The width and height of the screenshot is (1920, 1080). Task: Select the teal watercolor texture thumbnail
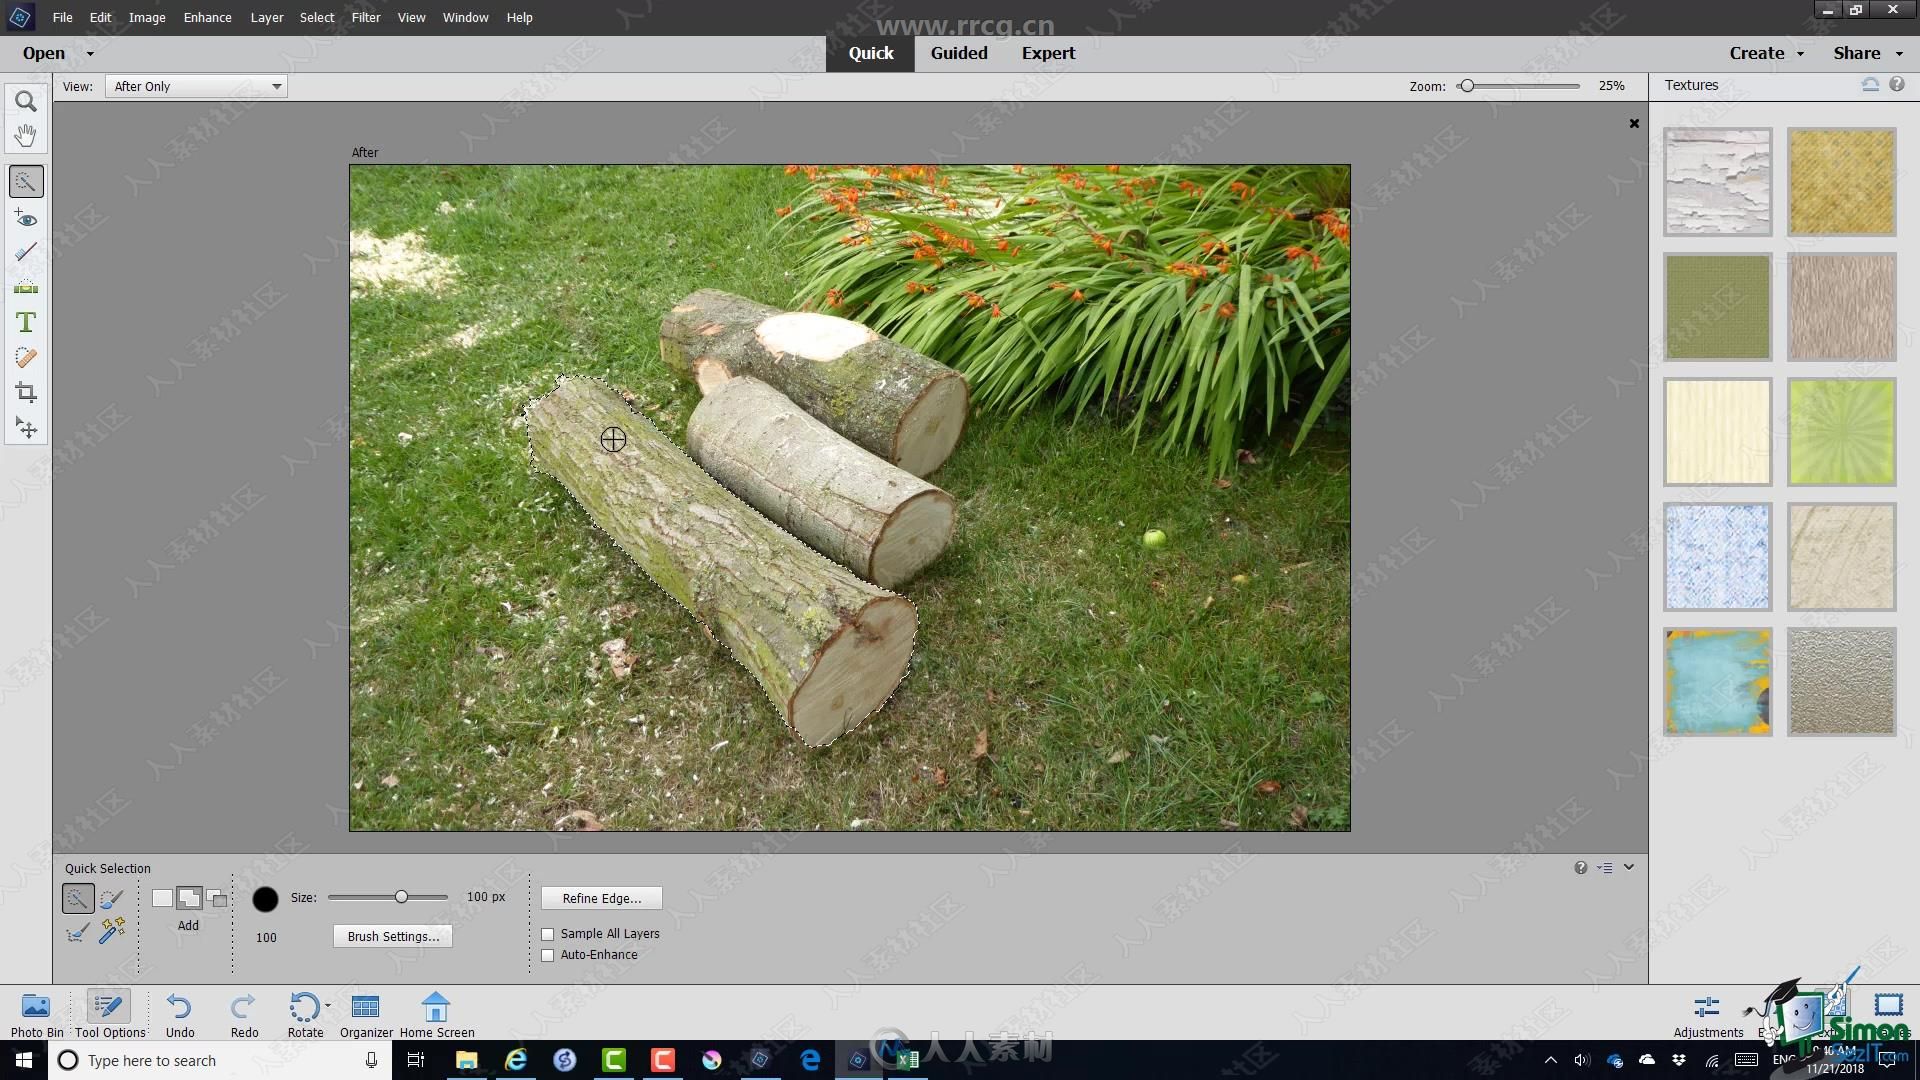(x=1717, y=680)
